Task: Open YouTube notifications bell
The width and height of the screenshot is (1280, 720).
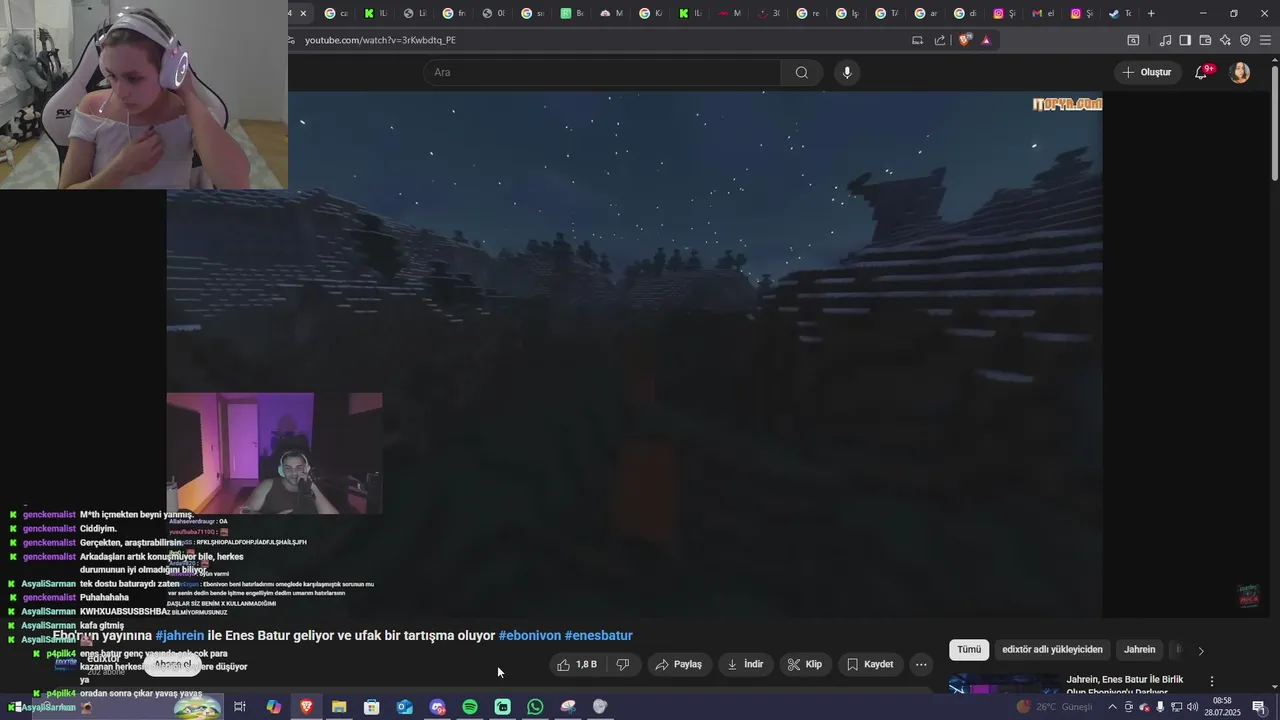Action: [1202, 72]
